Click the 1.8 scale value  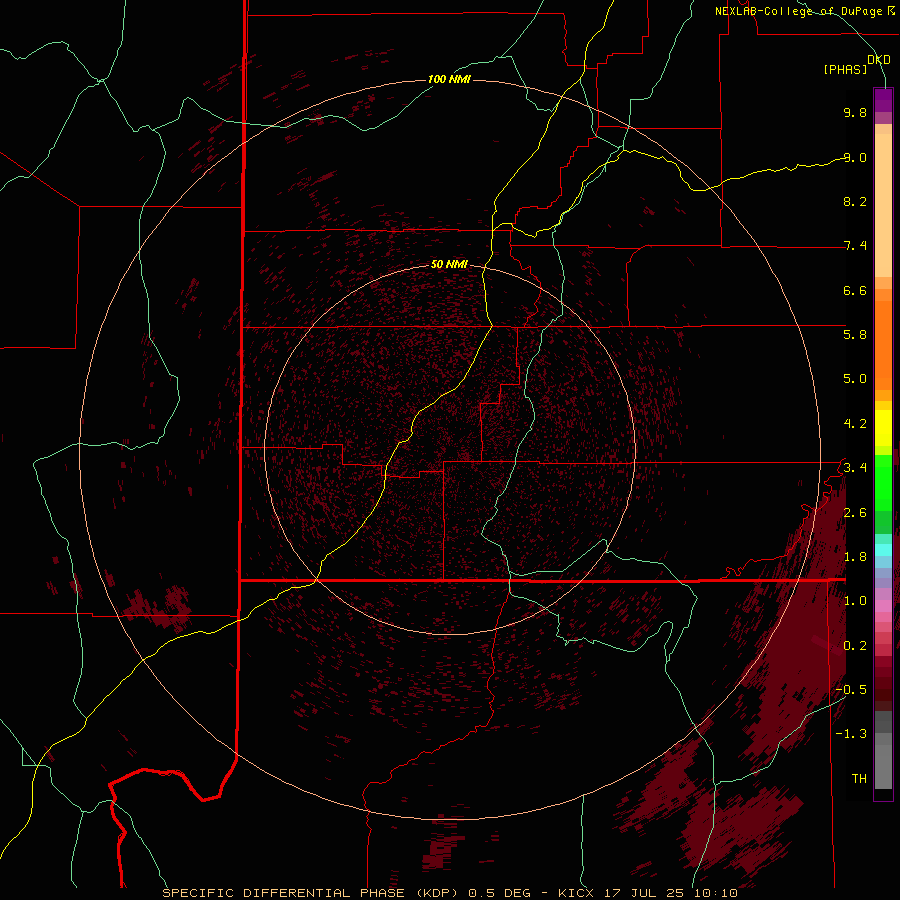click(x=855, y=557)
